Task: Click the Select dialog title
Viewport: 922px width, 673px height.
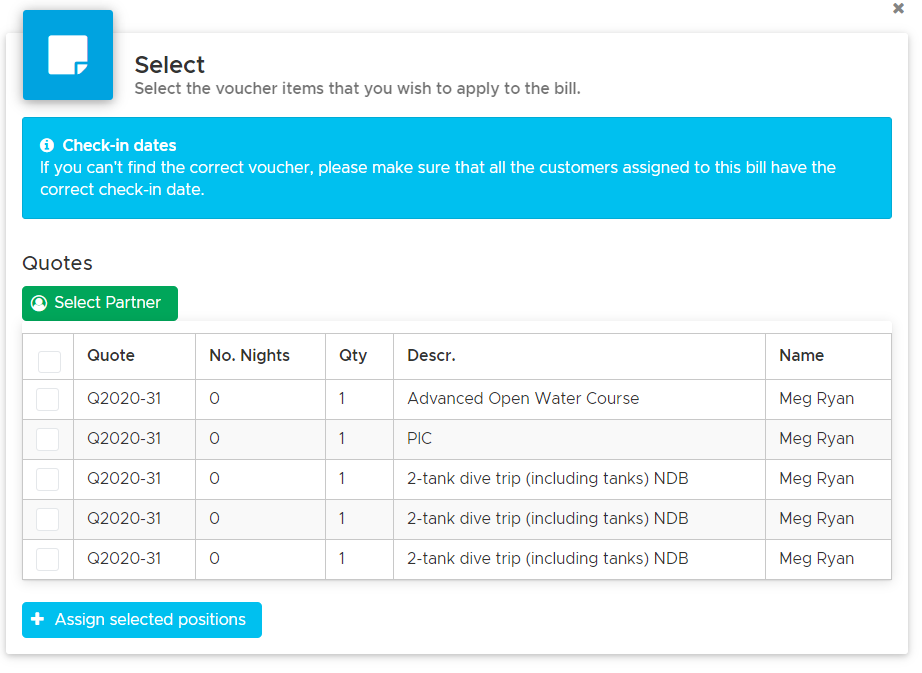Action: pyautogui.click(x=169, y=65)
